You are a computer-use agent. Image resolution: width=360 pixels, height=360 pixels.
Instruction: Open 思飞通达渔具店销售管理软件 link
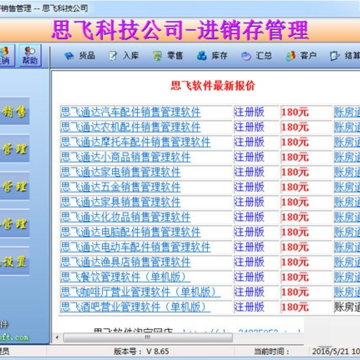125,262
